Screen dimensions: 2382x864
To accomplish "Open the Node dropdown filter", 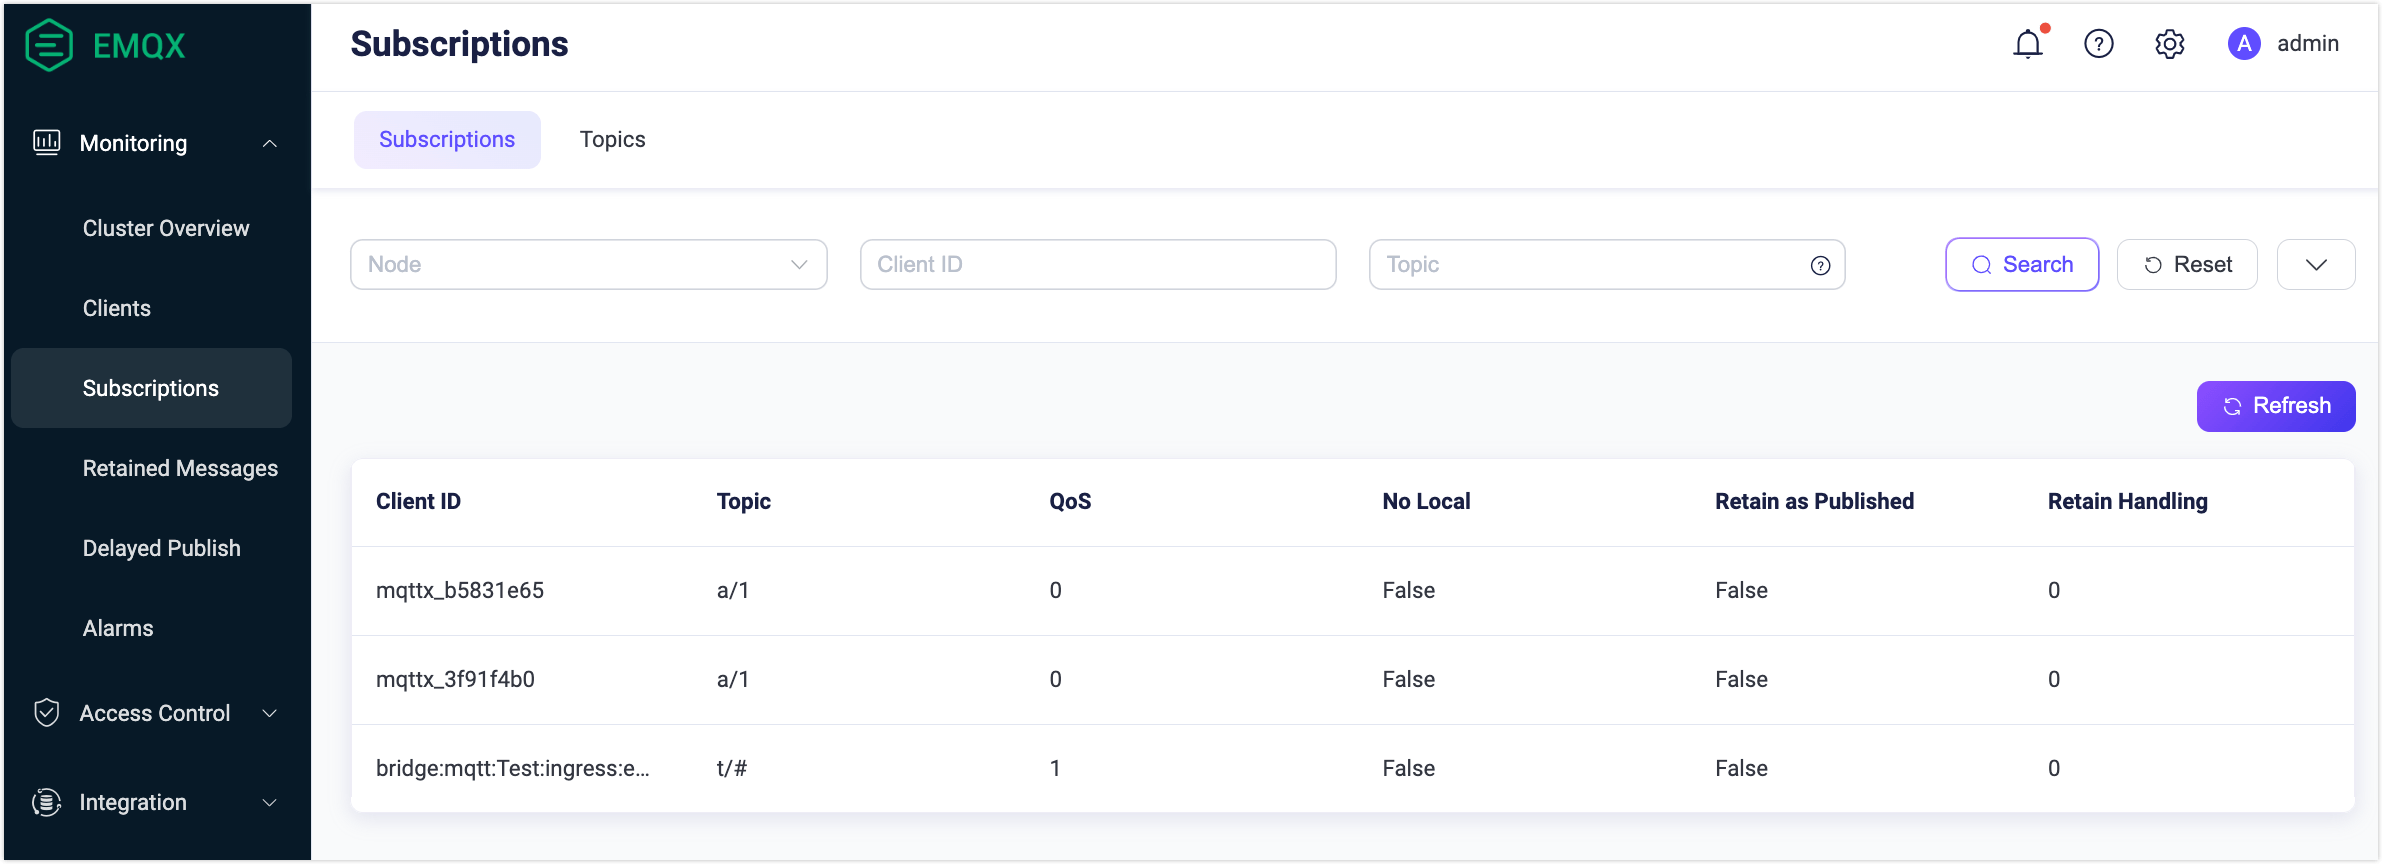I will [x=588, y=265].
